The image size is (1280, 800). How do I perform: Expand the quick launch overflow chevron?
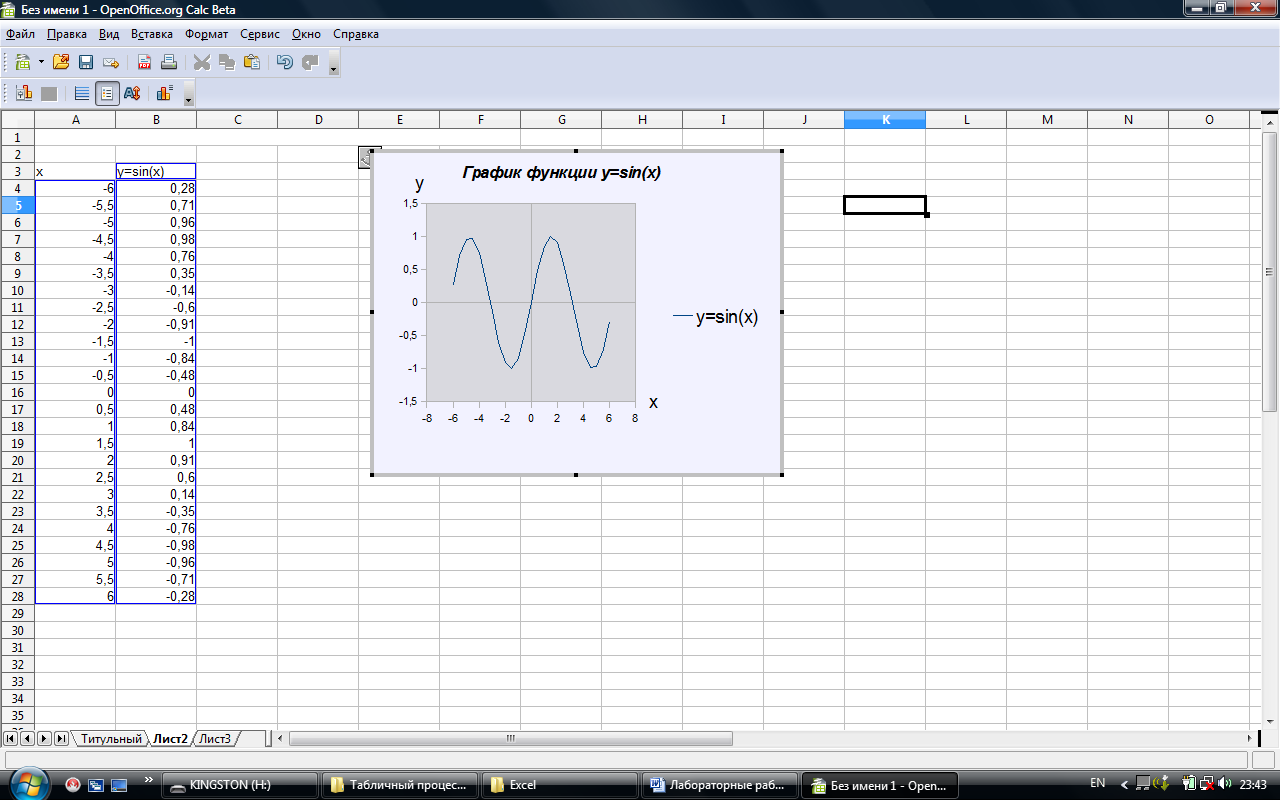point(149,779)
